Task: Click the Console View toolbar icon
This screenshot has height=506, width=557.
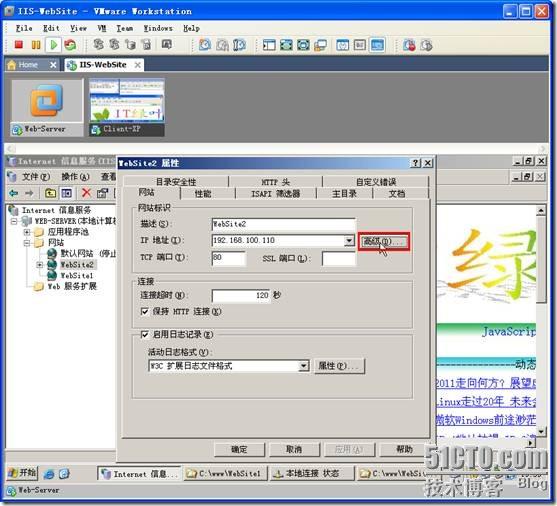Action: click(x=377, y=45)
